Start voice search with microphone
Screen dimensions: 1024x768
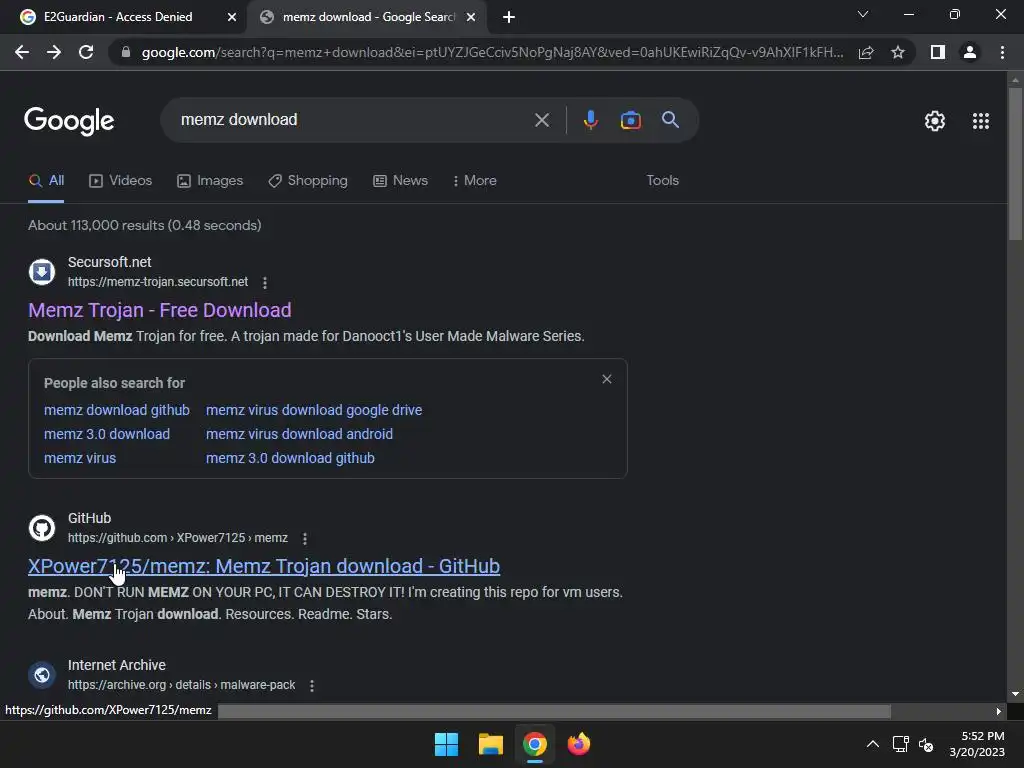[590, 120]
